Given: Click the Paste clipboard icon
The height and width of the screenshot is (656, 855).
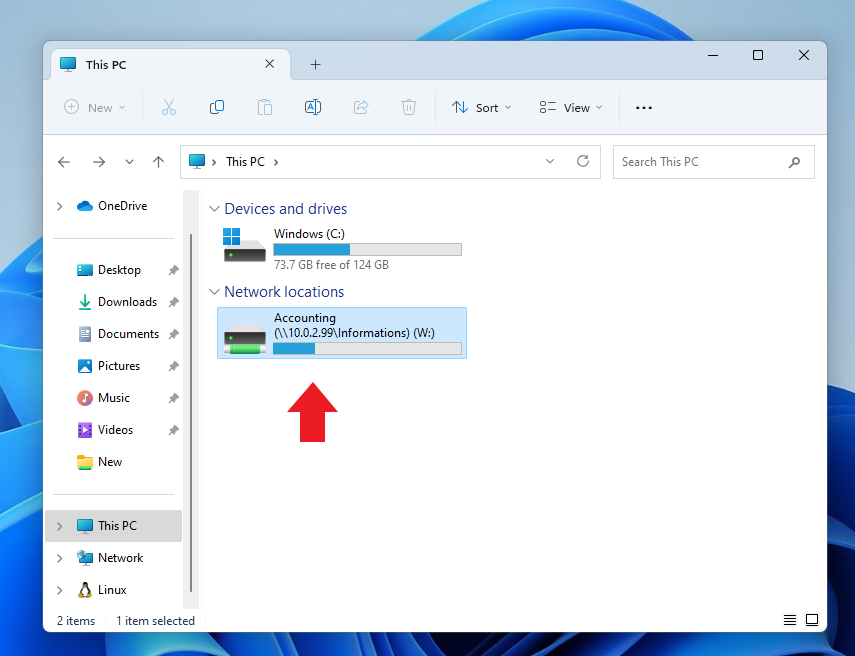Looking at the screenshot, I should pos(264,107).
